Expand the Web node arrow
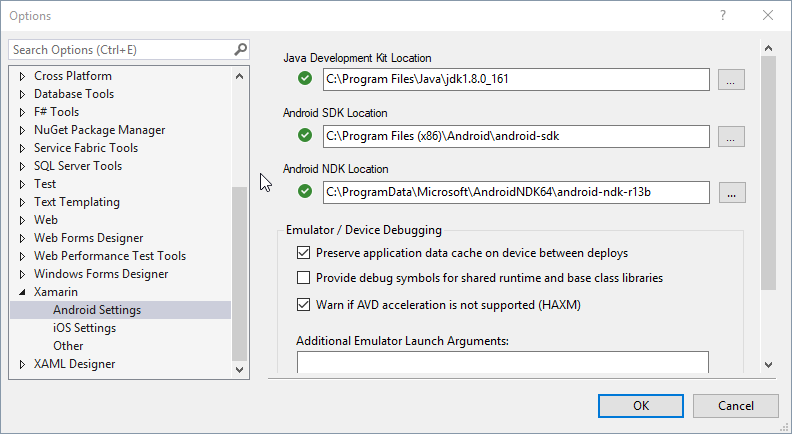This screenshot has width=792, height=434. coord(22,220)
